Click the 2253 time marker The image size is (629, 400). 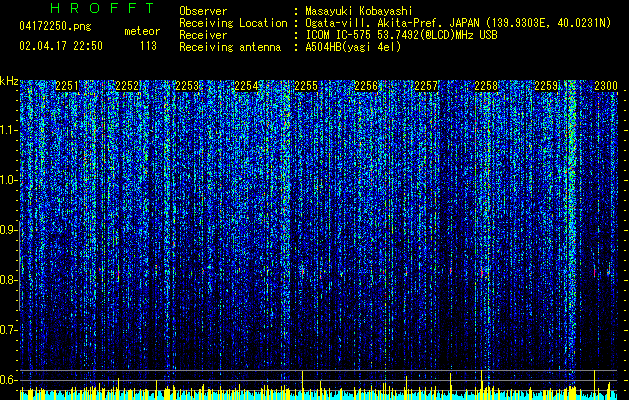point(187,86)
